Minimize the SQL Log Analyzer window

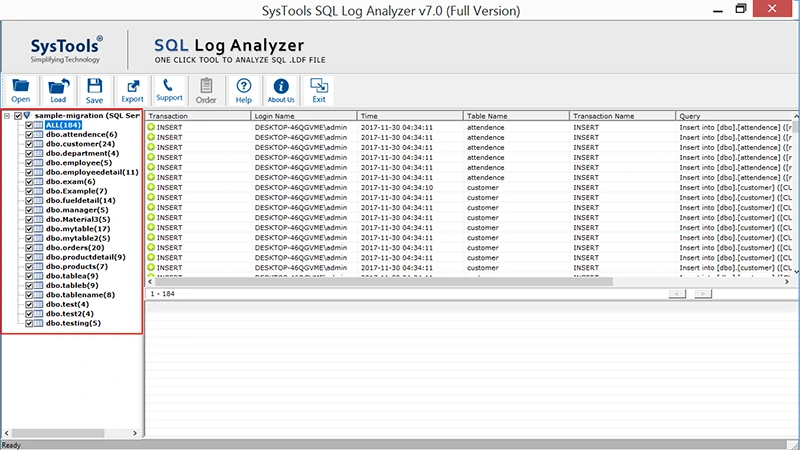(718, 9)
